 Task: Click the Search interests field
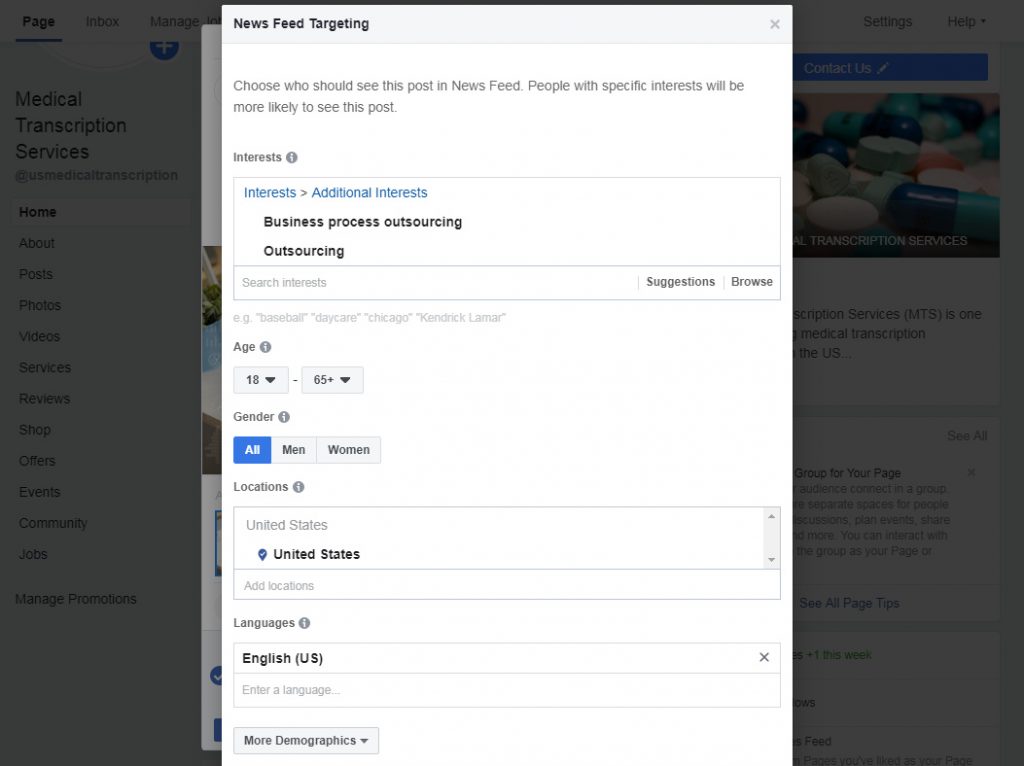[435, 283]
